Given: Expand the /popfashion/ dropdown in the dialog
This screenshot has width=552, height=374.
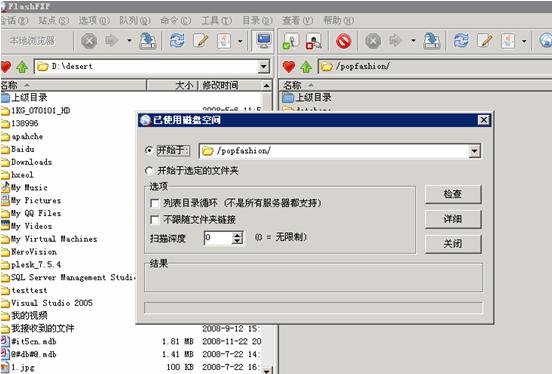Looking at the screenshot, I should (475, 151).
